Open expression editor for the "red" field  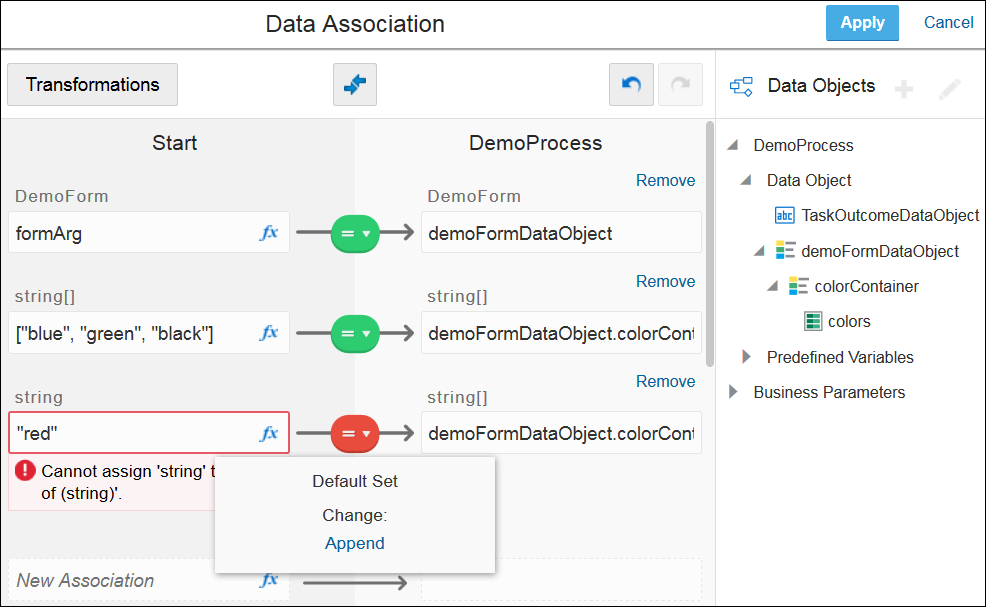[269, 433]
